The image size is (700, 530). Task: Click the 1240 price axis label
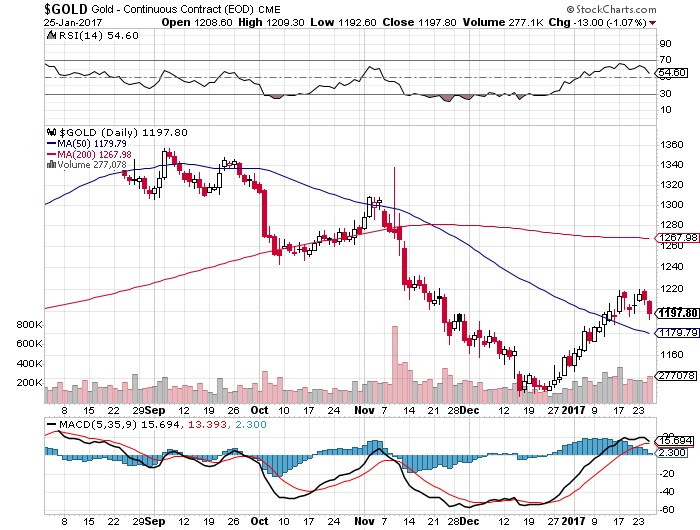coord(671,267)
